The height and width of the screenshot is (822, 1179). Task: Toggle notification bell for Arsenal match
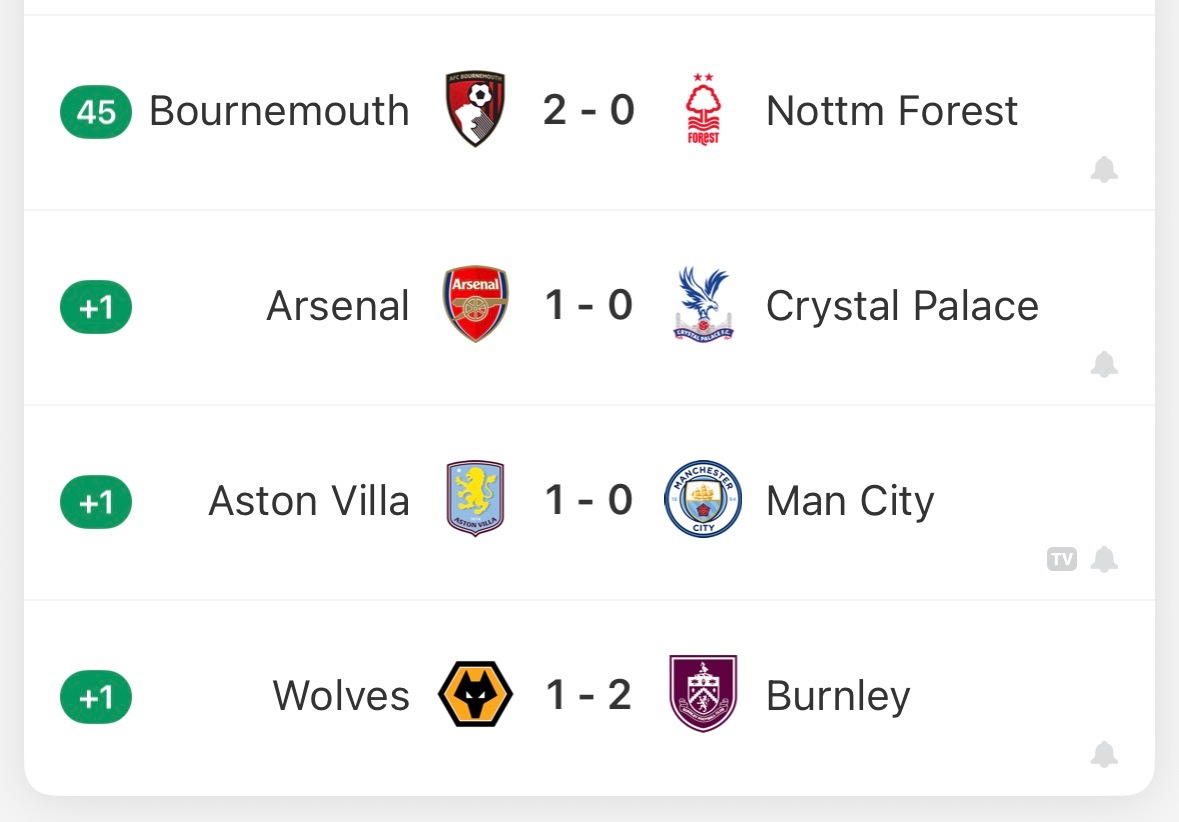[x=1103, y=365]
